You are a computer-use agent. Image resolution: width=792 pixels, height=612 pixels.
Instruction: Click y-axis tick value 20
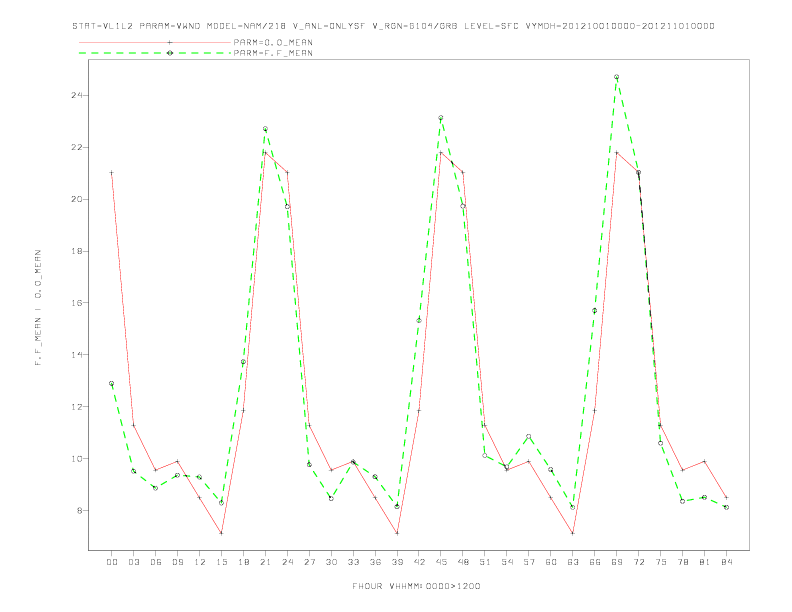[77, 199]
